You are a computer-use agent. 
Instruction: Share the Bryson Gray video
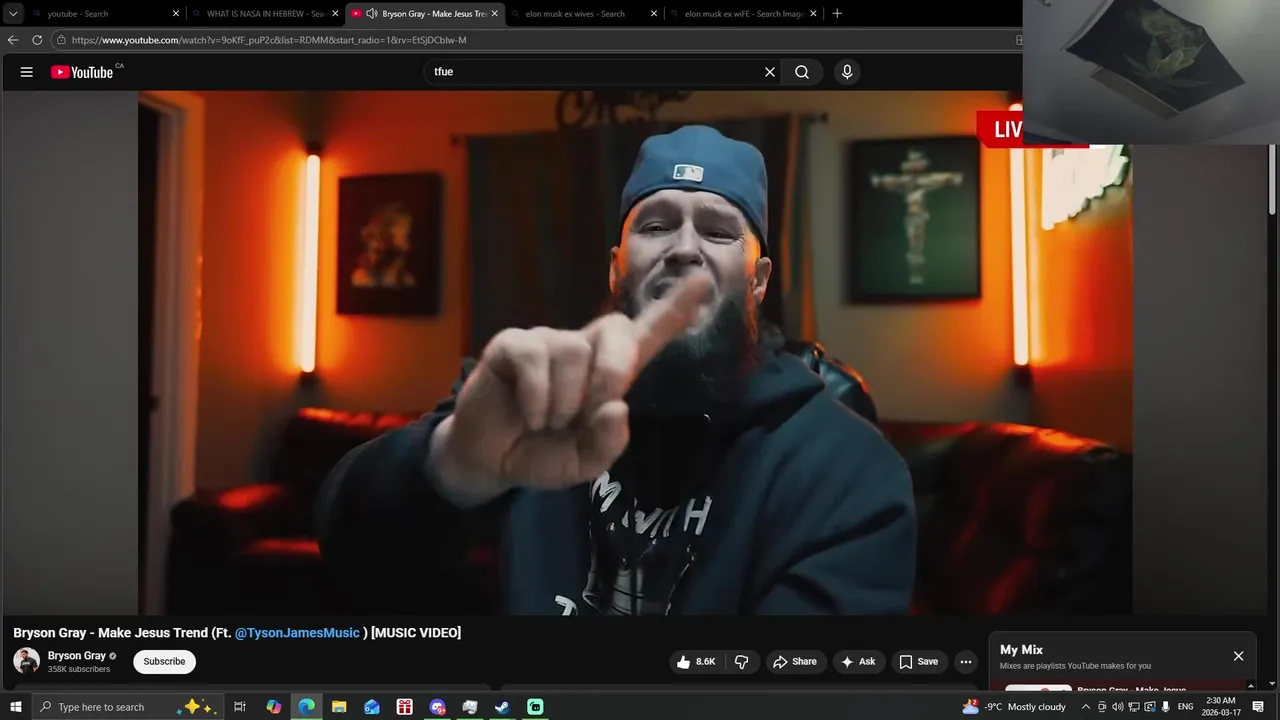coord(795,662)
